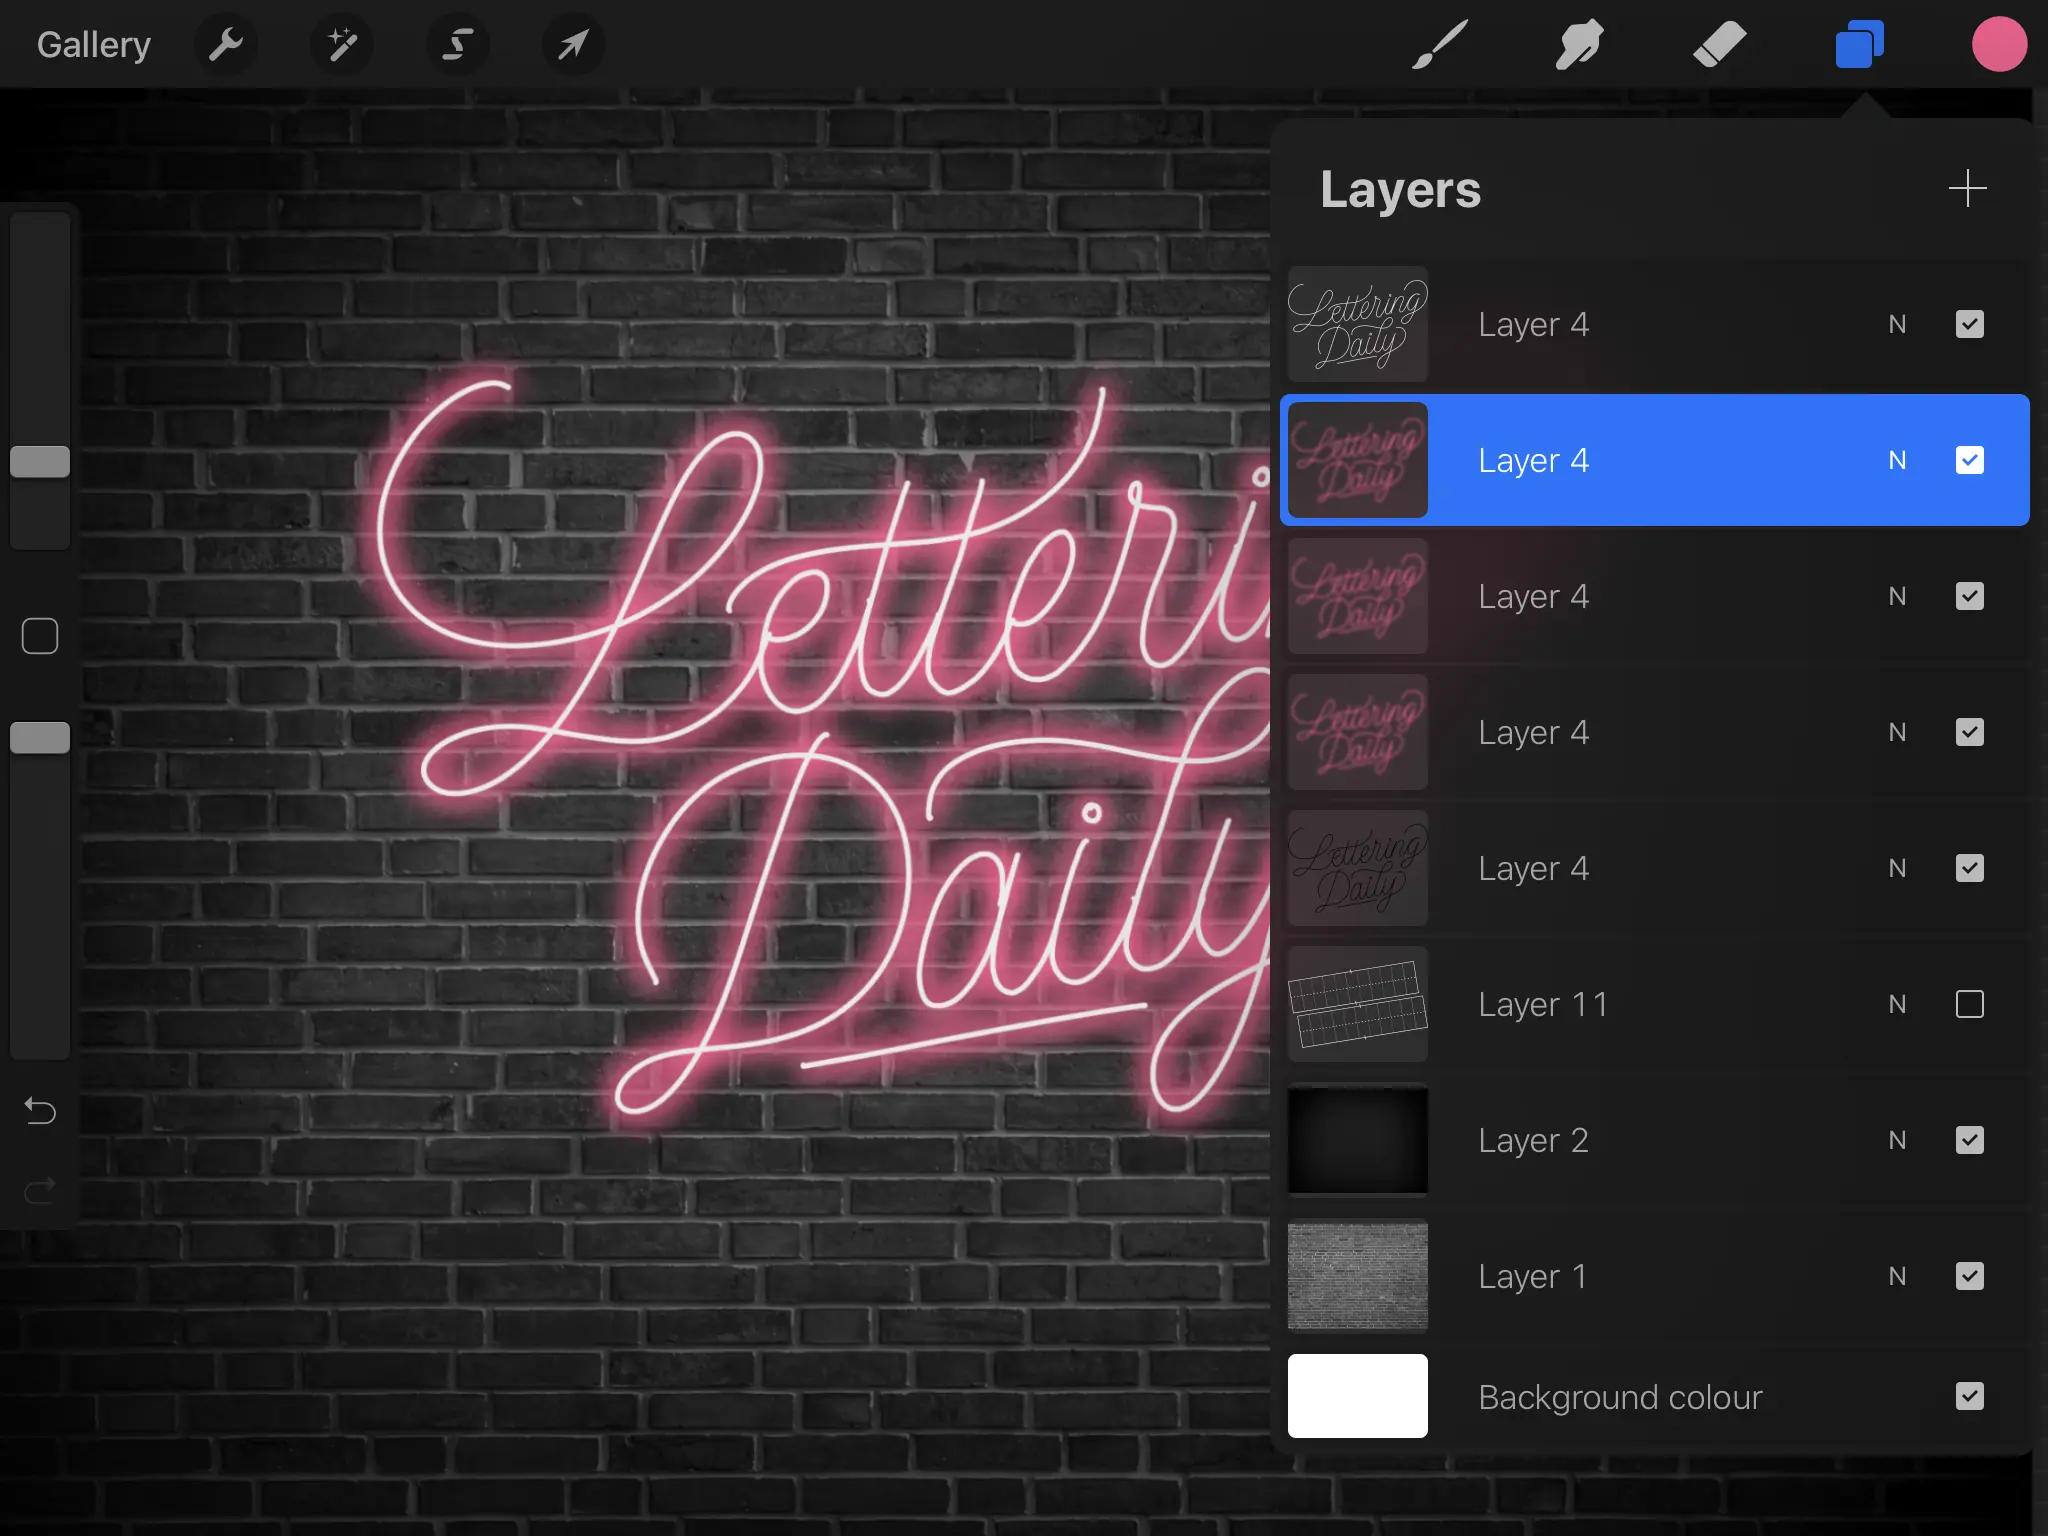Open Transform/Selection tool
This screenshot has width=2048, height=1536.
coord(571,44)
